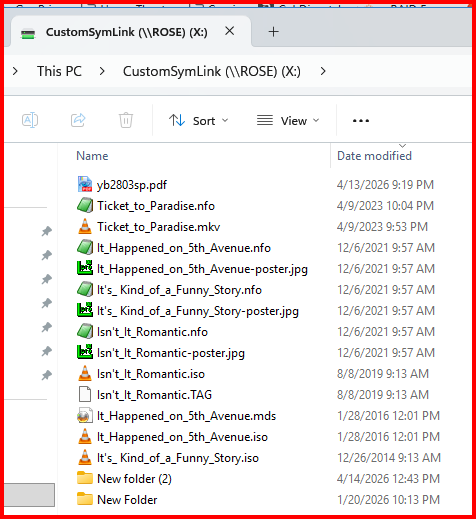Expand chevron after CustomSymLink breadcrumb
The height and width of the screenshot is (519, 476).
coord(323,71)
